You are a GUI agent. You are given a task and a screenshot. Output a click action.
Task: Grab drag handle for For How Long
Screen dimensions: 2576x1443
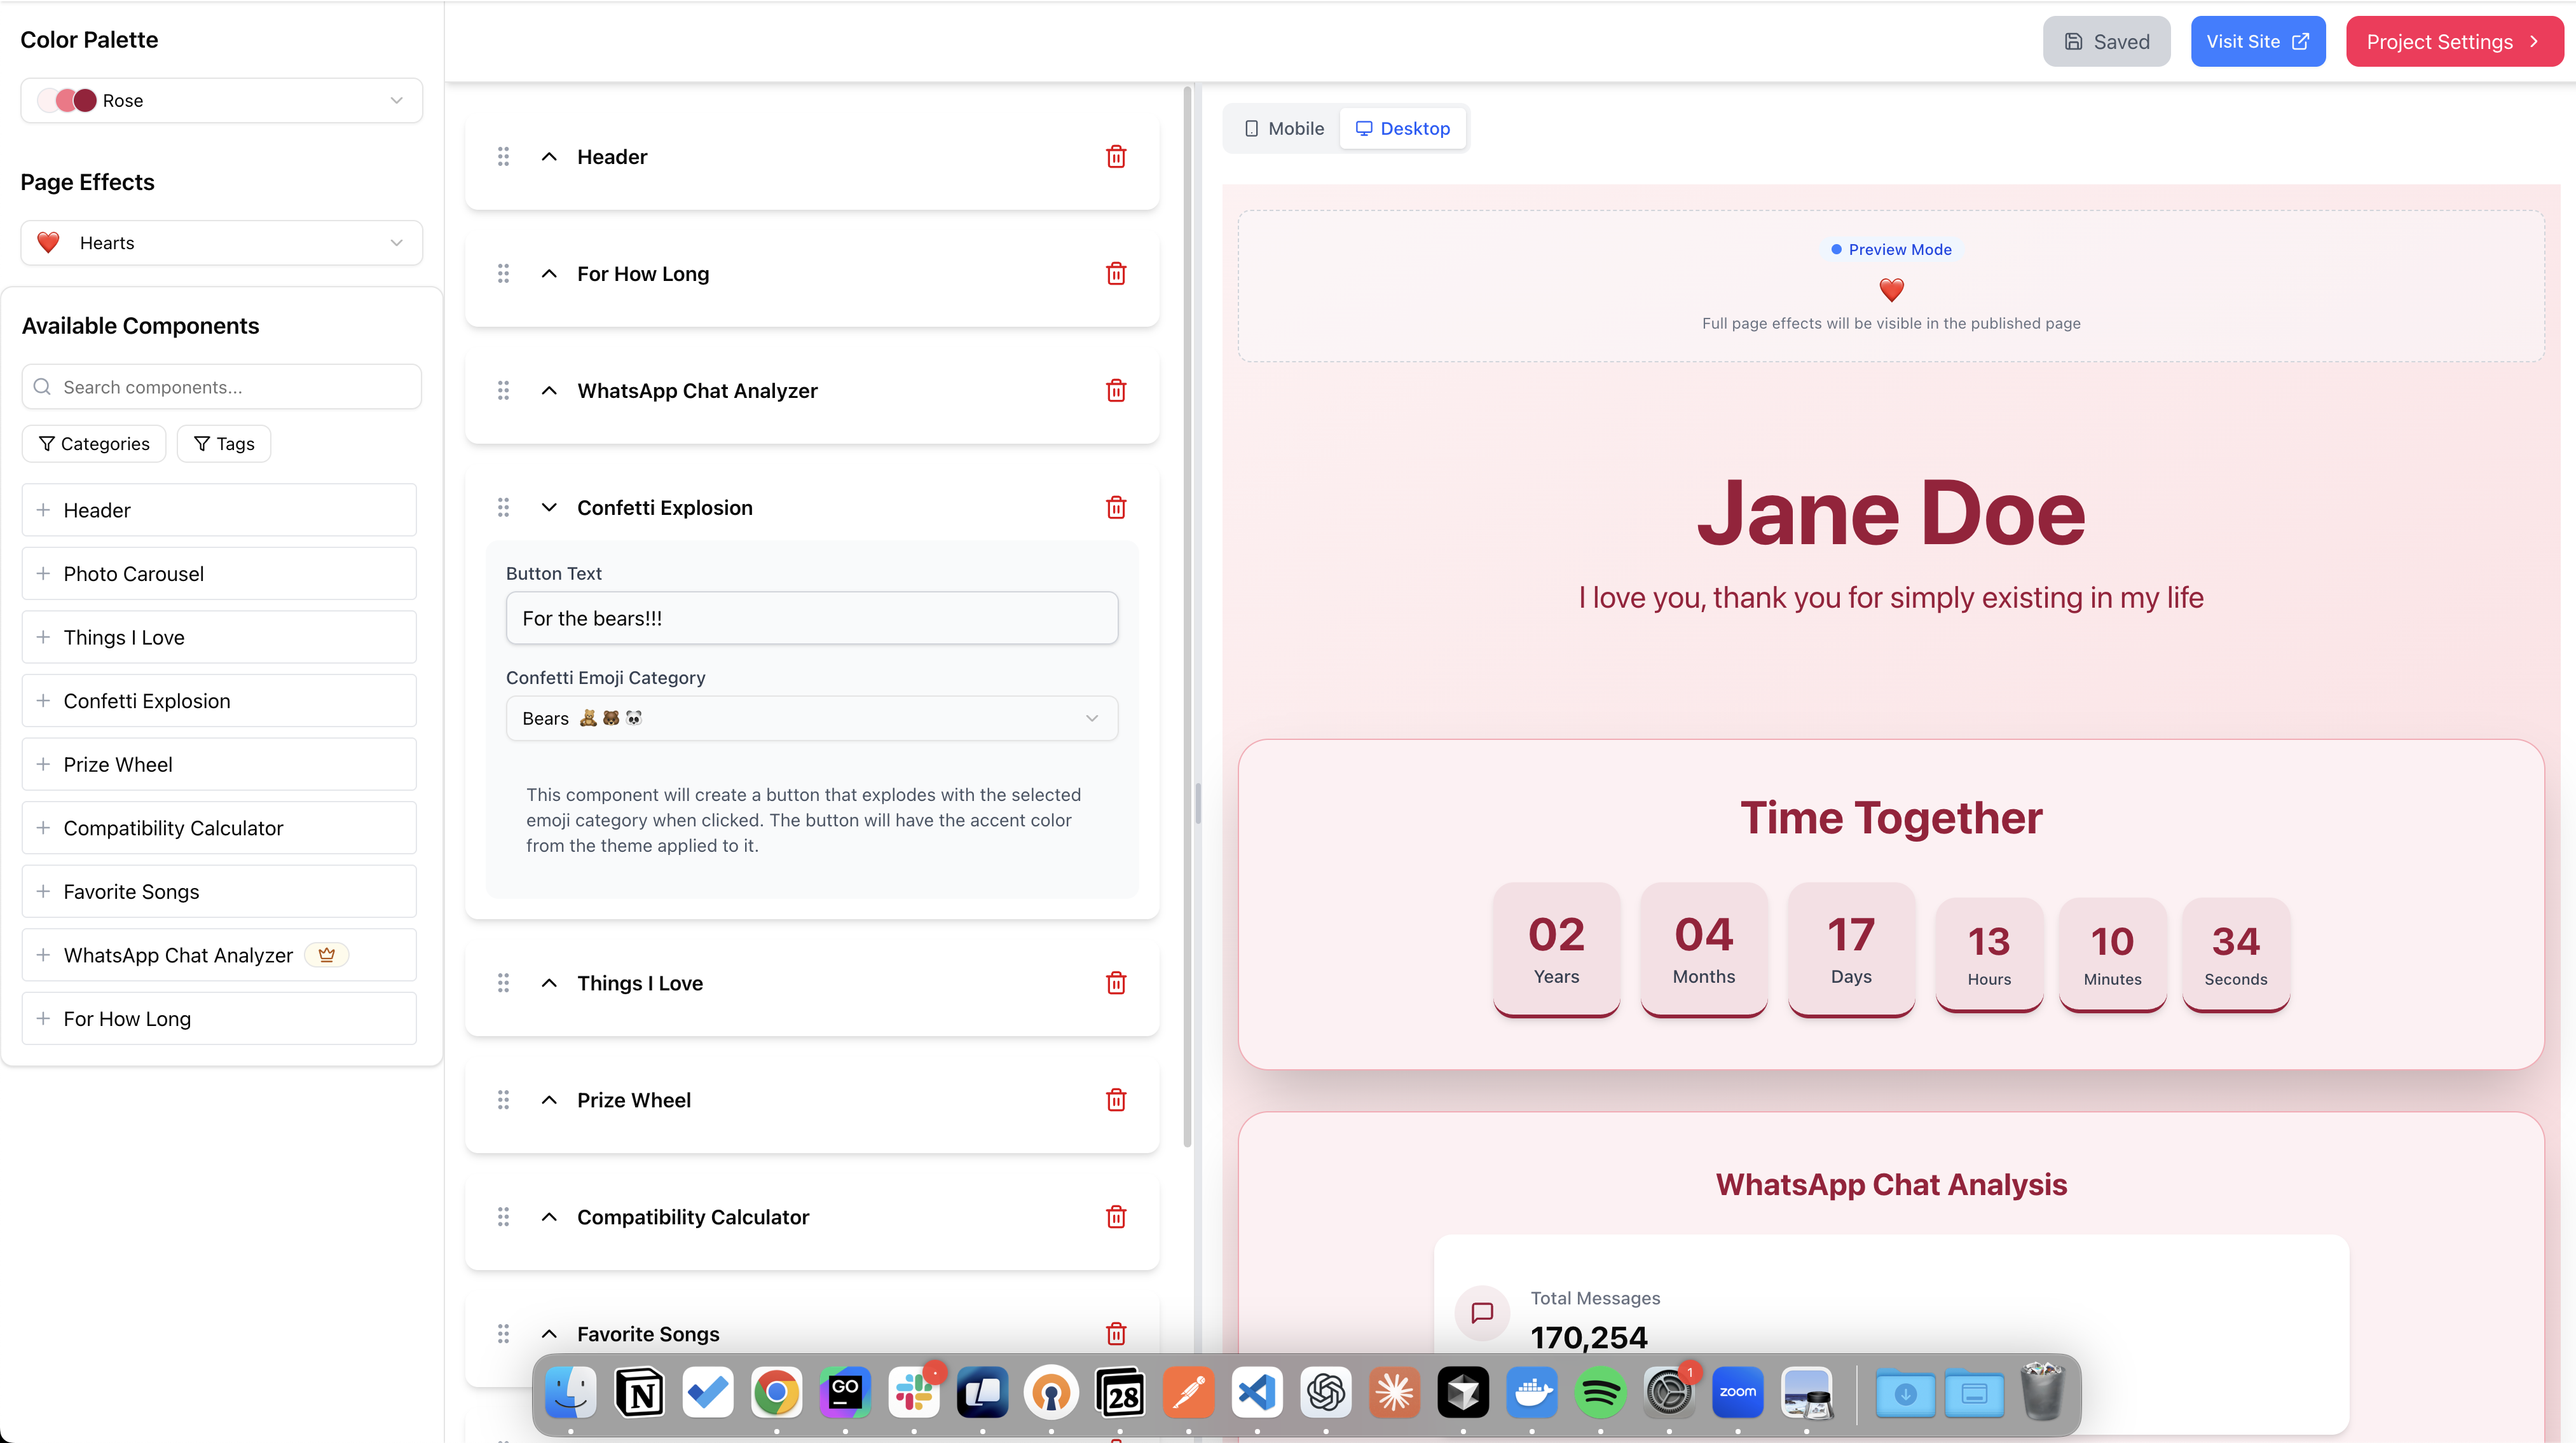click(503, 274)
